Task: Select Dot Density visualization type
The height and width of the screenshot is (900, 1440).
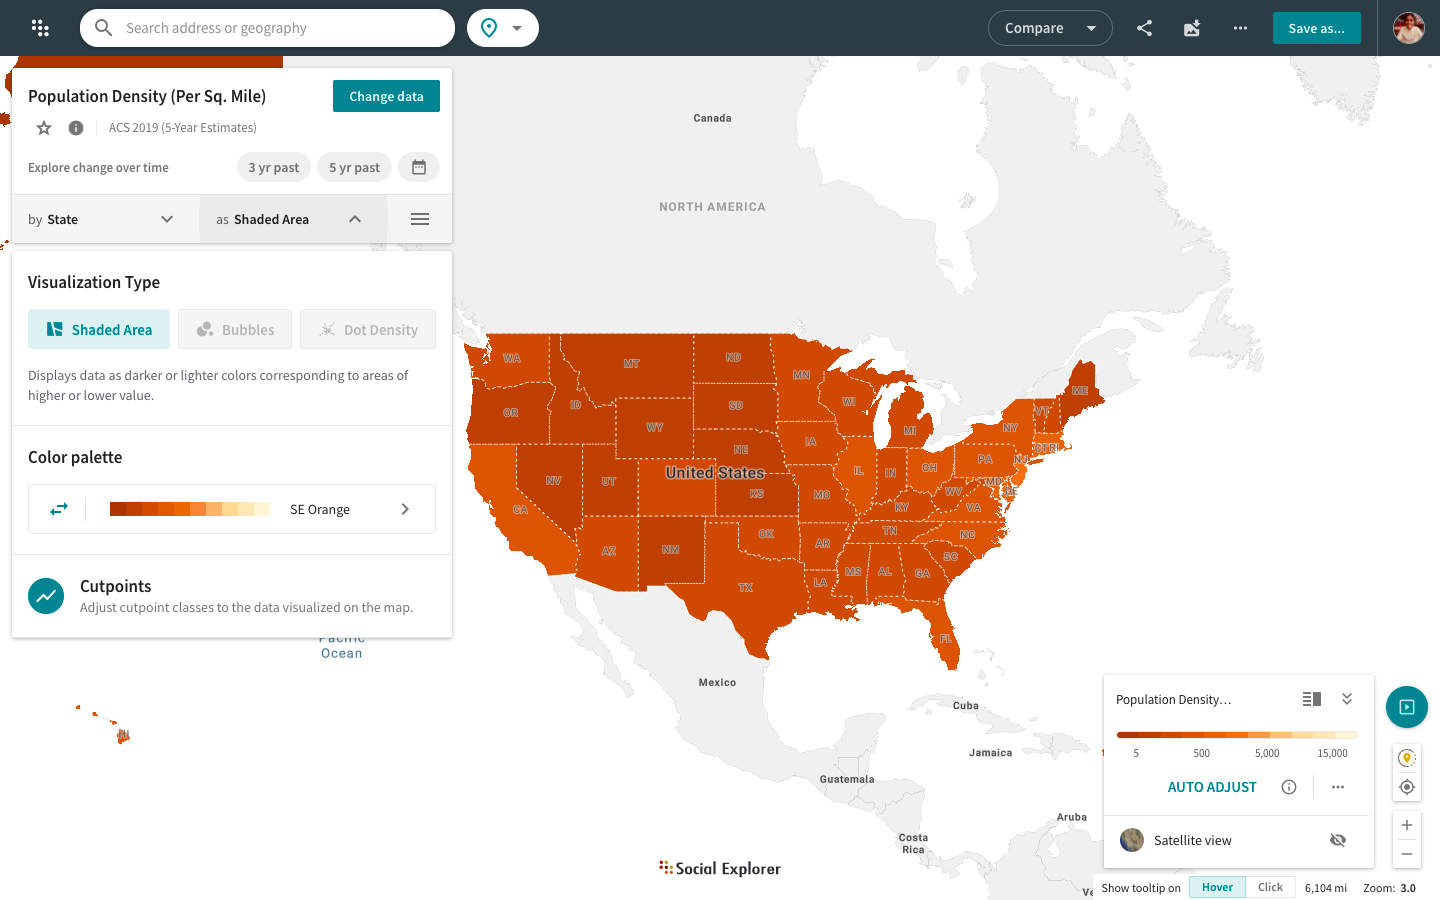Action: (x=367, y=329)
